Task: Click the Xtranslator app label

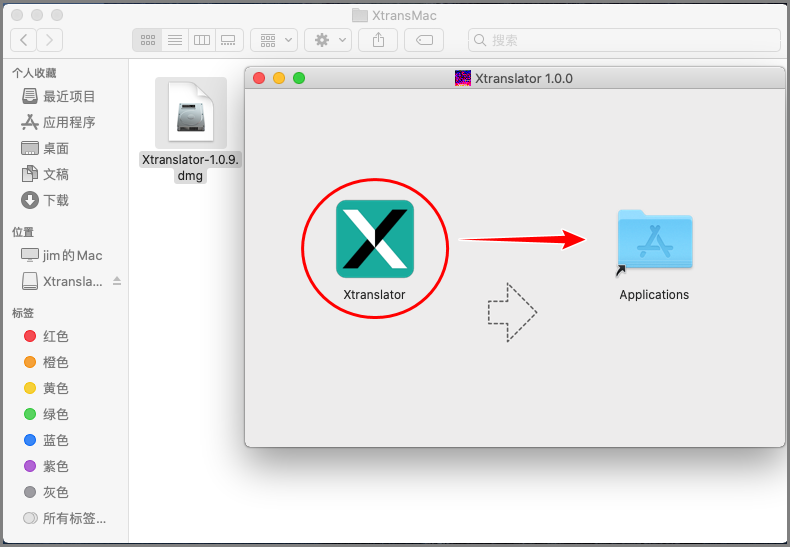Action: coord(374,295)
